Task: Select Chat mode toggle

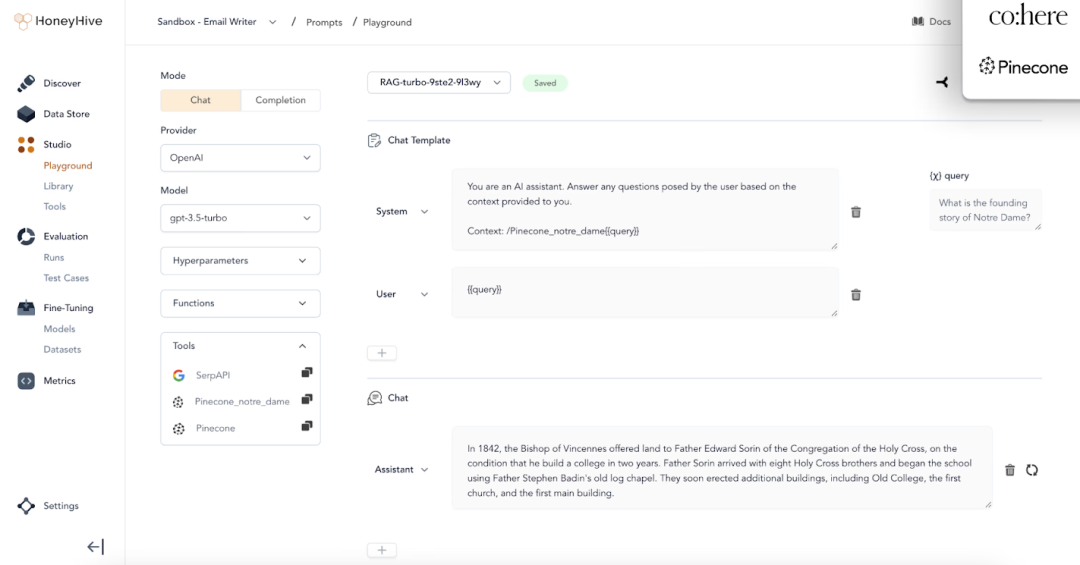Action: click(x=200, y=100)
